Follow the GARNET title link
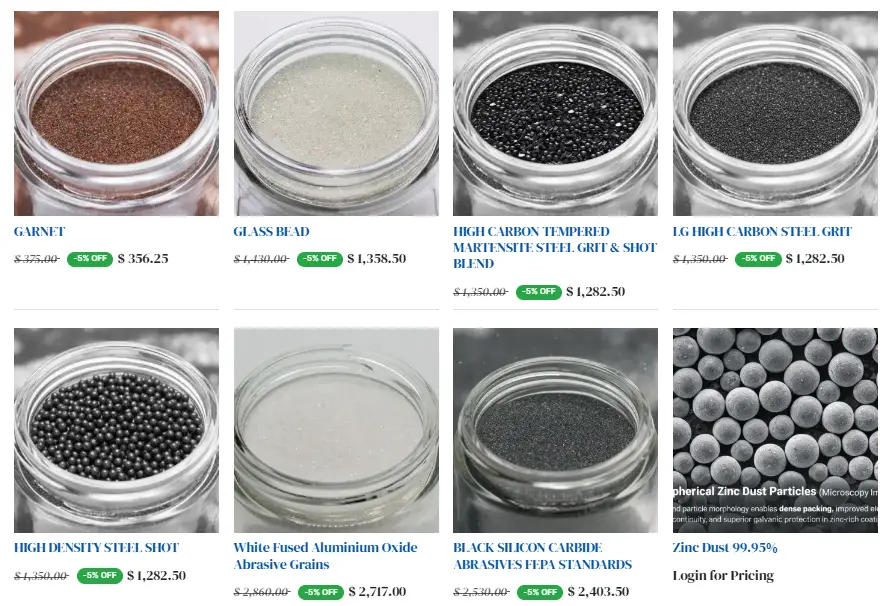The image size is (896, 606). (39, 232)
